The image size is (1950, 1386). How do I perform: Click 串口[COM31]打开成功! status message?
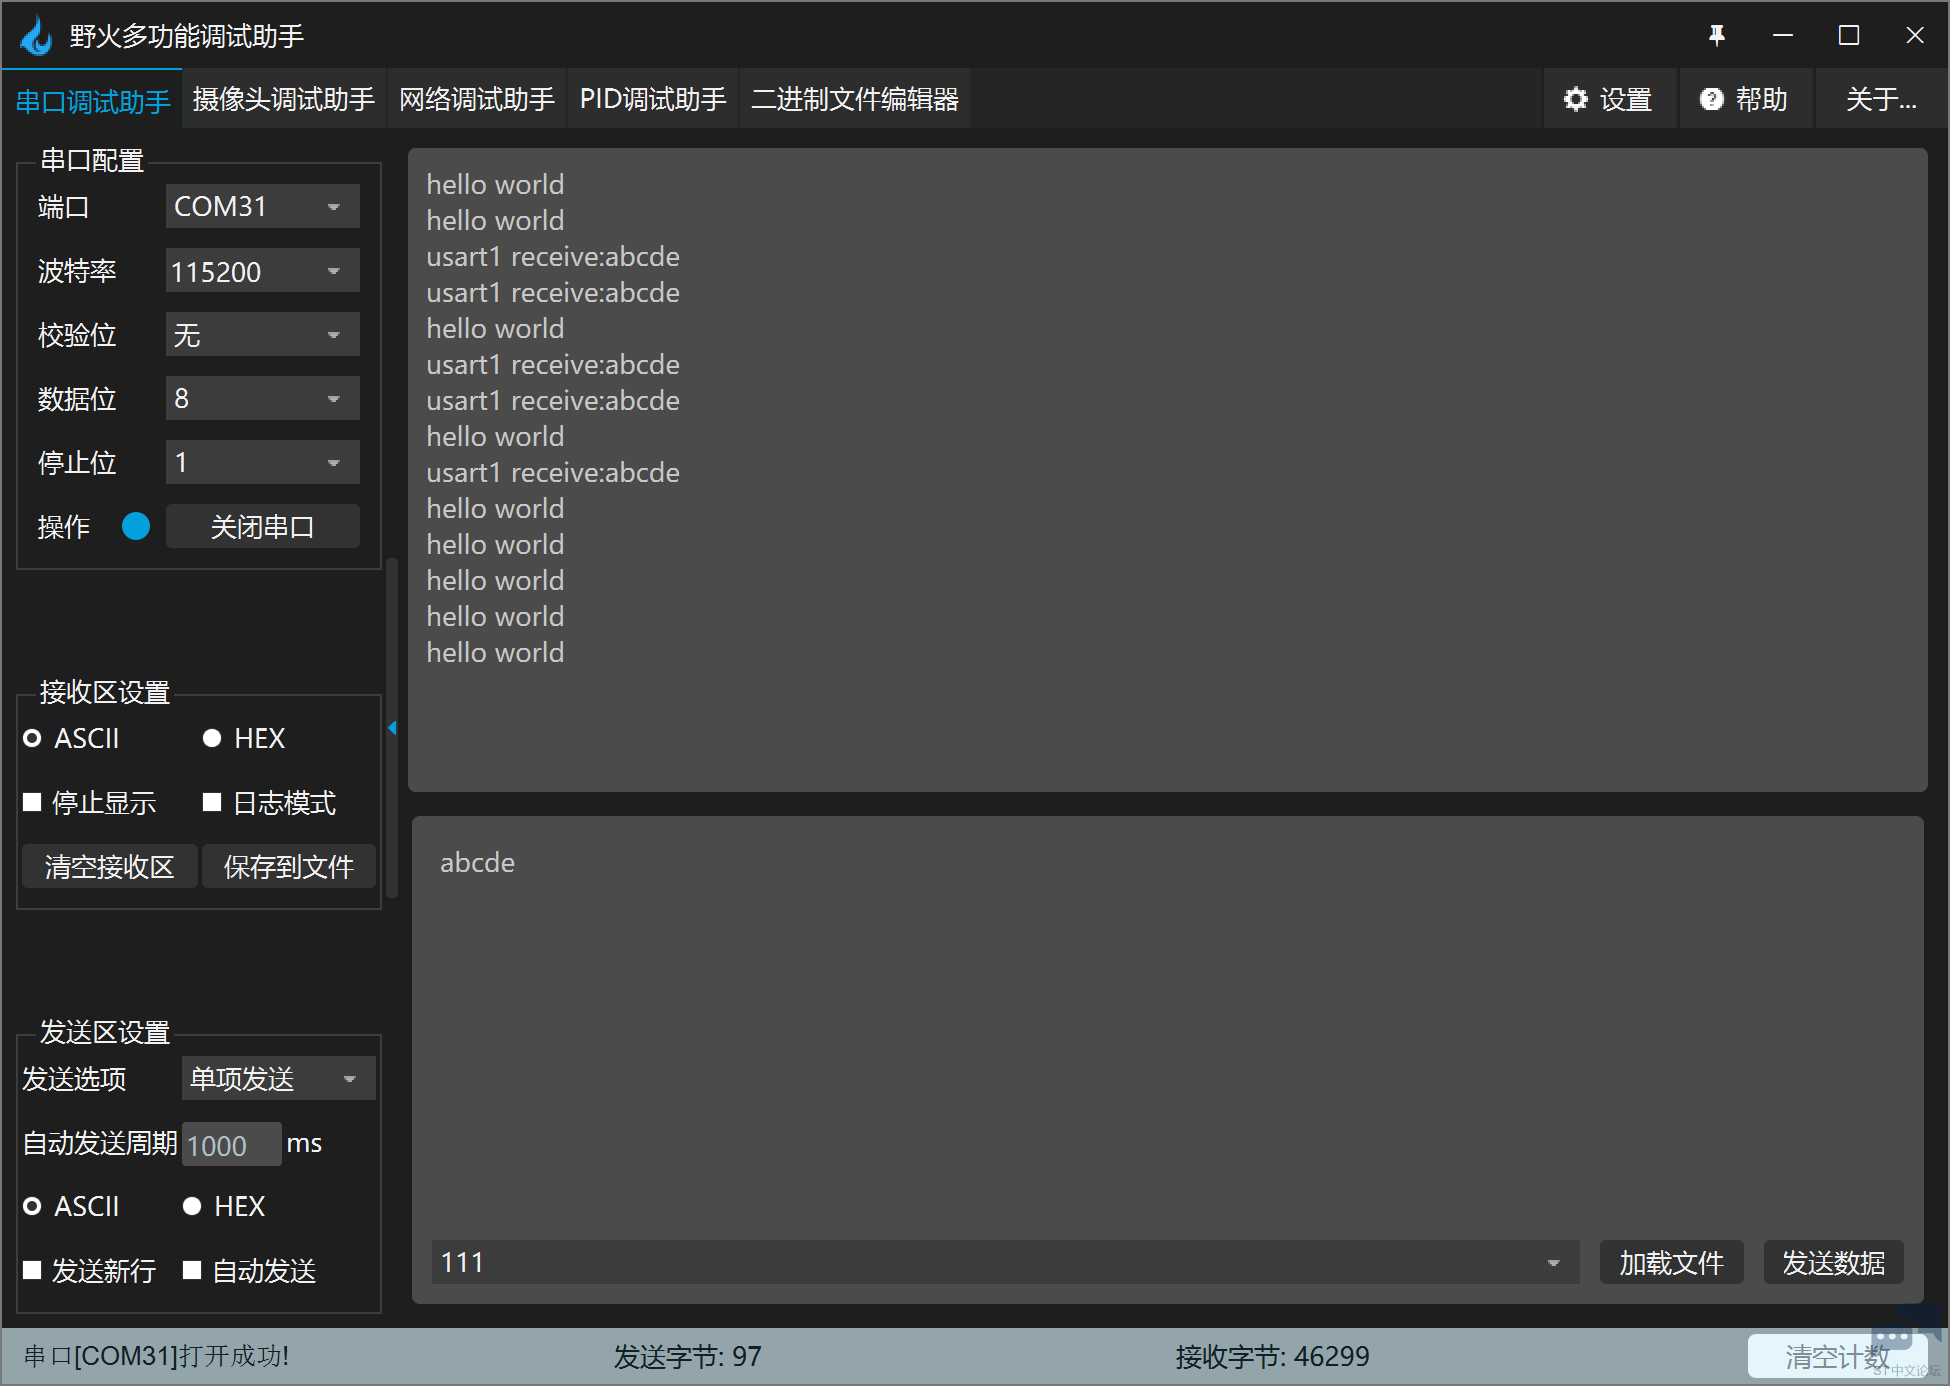point(156,1357)
